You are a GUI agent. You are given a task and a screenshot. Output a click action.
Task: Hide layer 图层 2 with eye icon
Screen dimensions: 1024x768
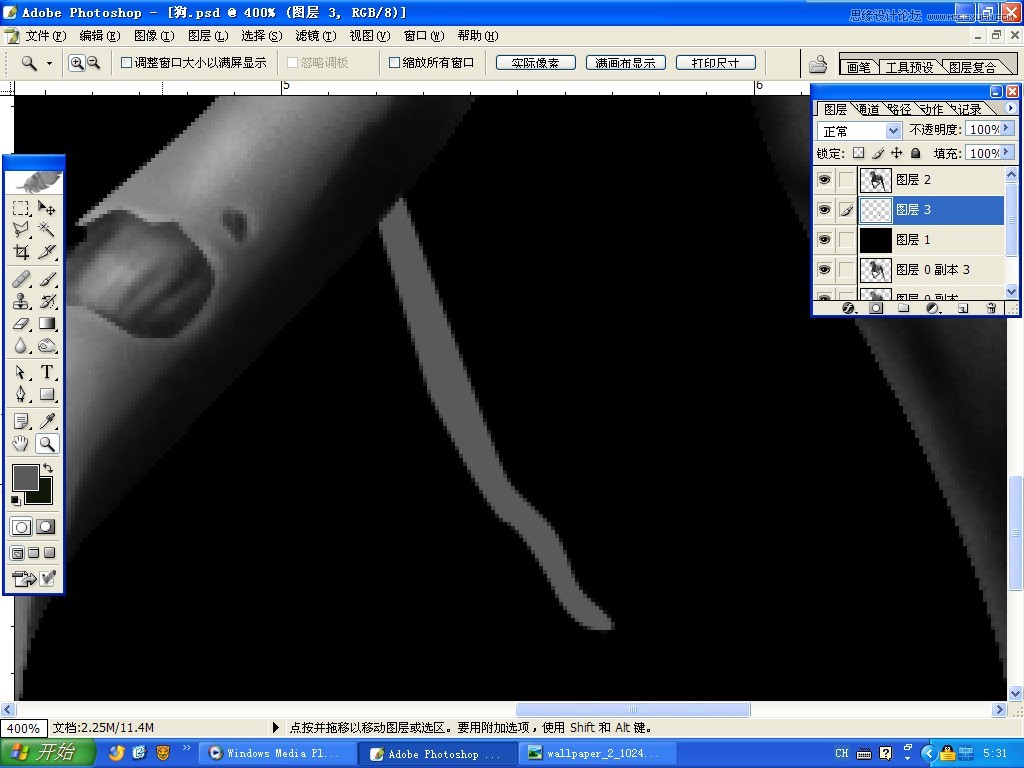pyautogui.click(x=824, y=180)
